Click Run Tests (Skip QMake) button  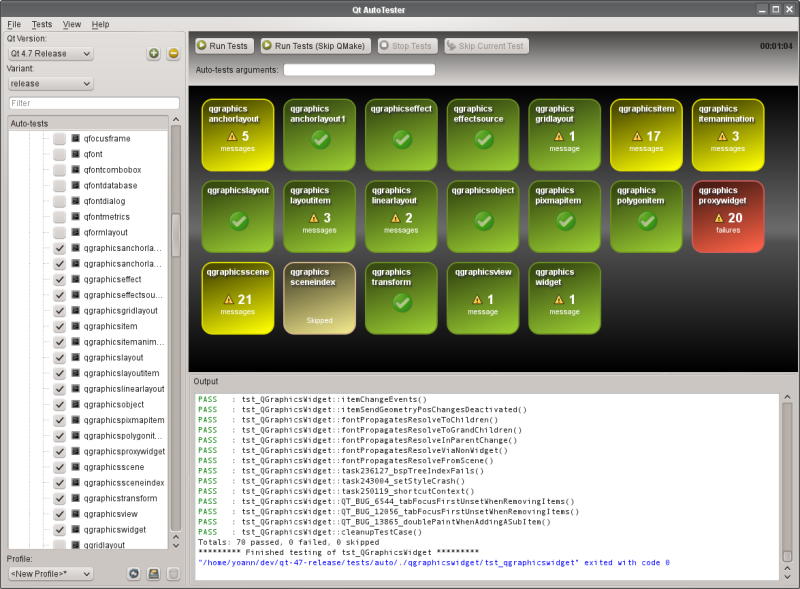pos(315,46)
